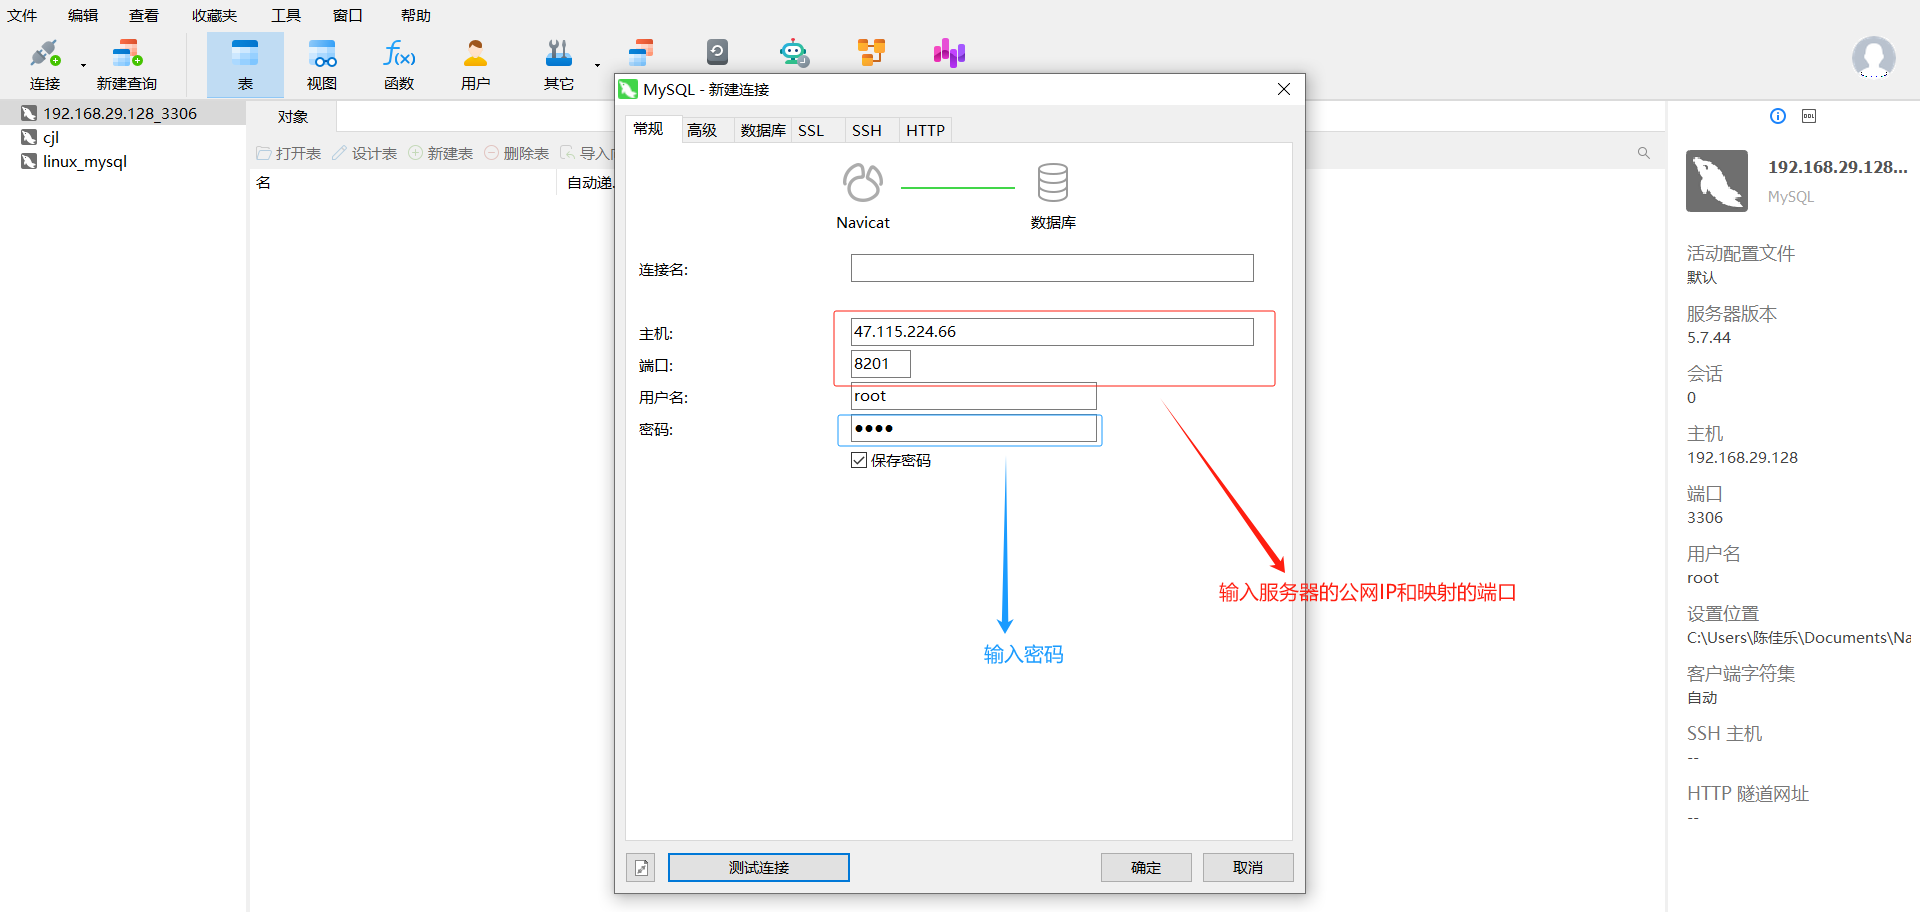Click the 测试连接 button

coord(759,868)
